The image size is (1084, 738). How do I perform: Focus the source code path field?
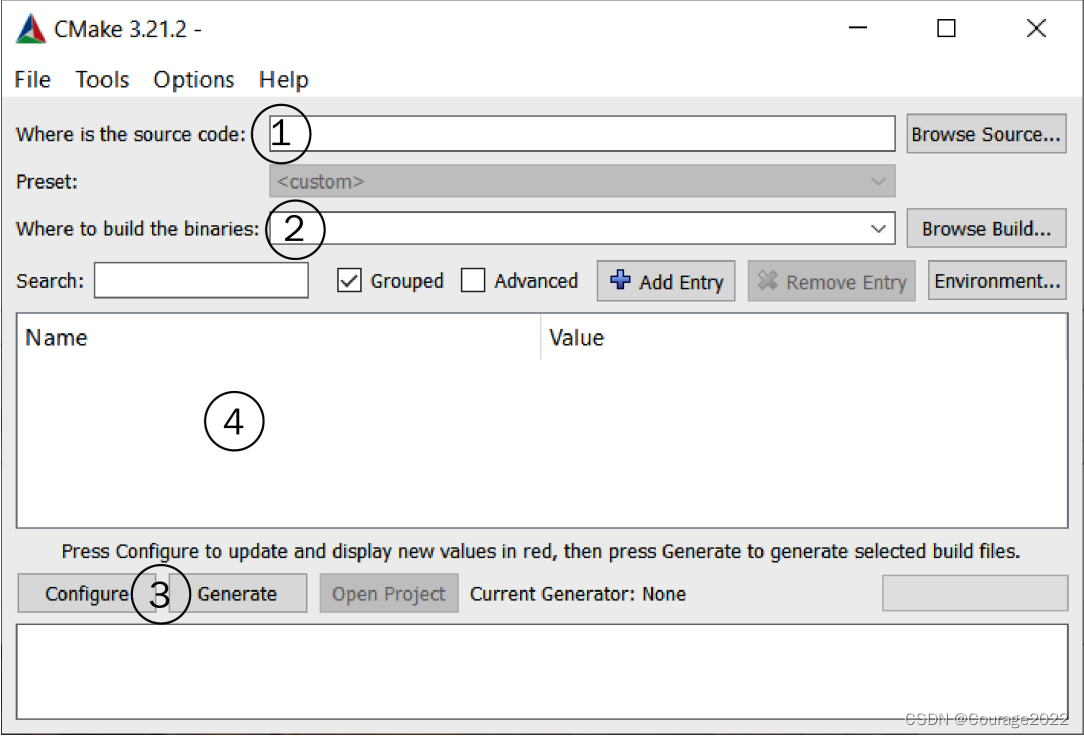coord(582,133)
